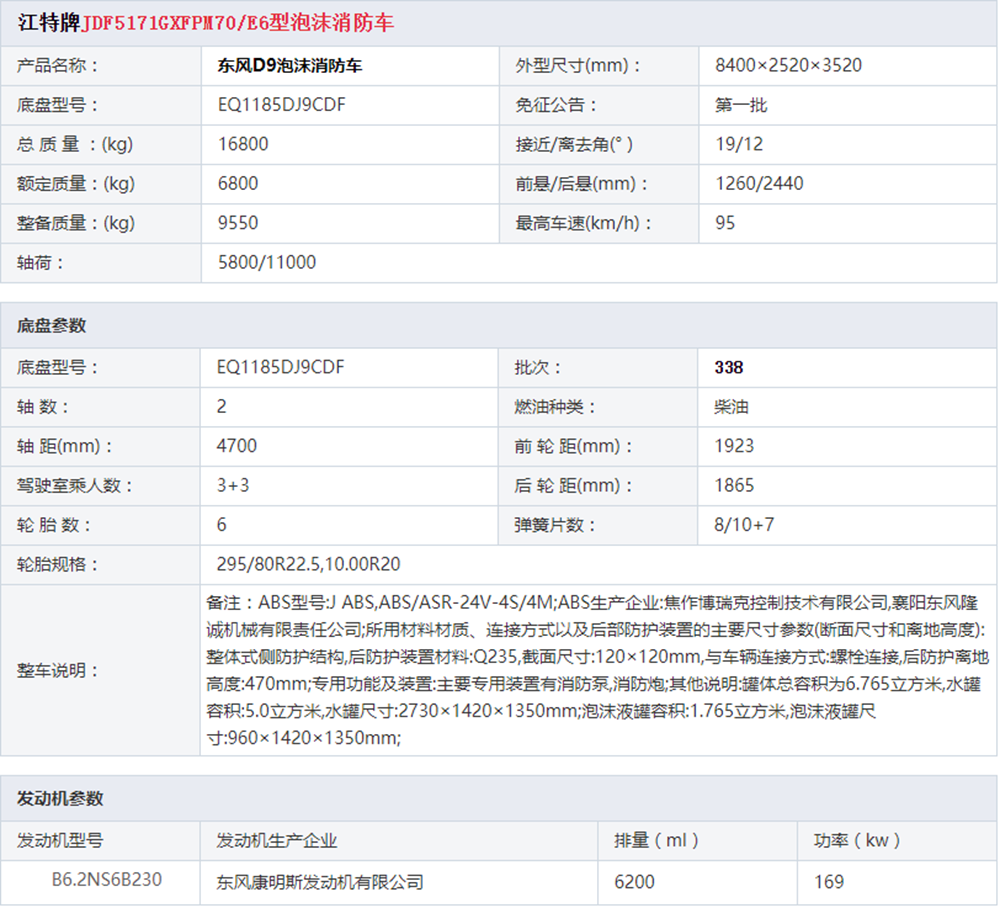
Task: Select the 第一批 tax exemption value
Action: click(741, 105)
